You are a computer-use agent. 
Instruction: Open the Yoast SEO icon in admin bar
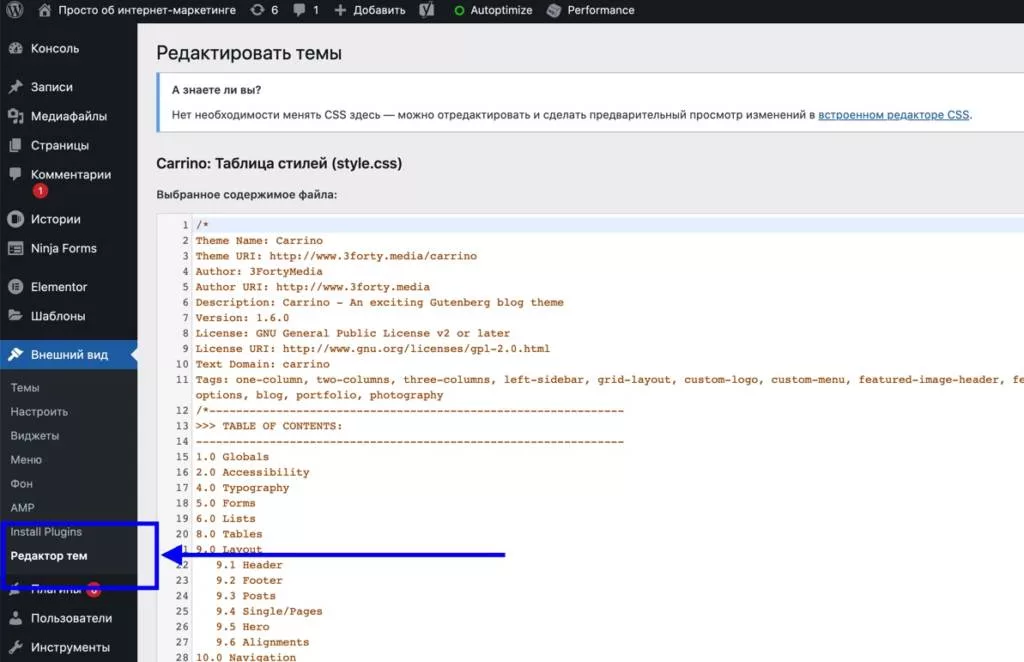[426, 10]
